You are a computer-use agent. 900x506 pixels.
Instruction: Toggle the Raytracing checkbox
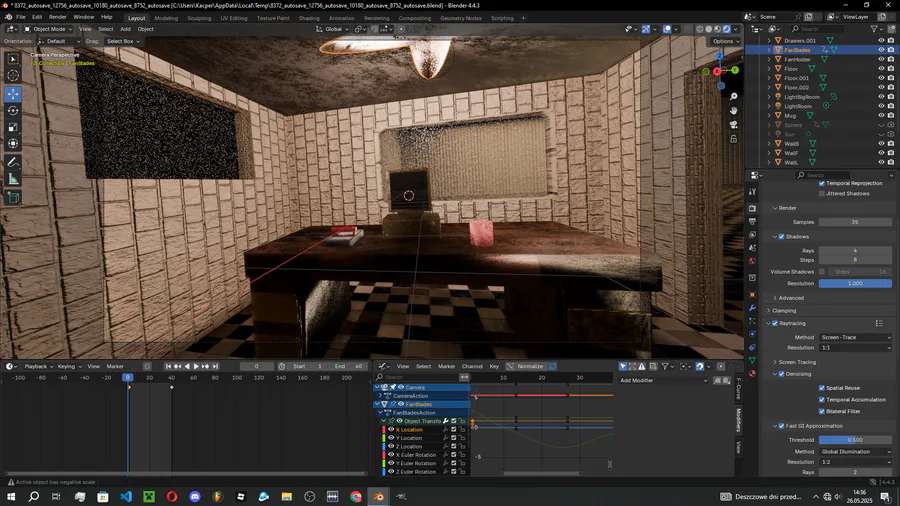775,324
